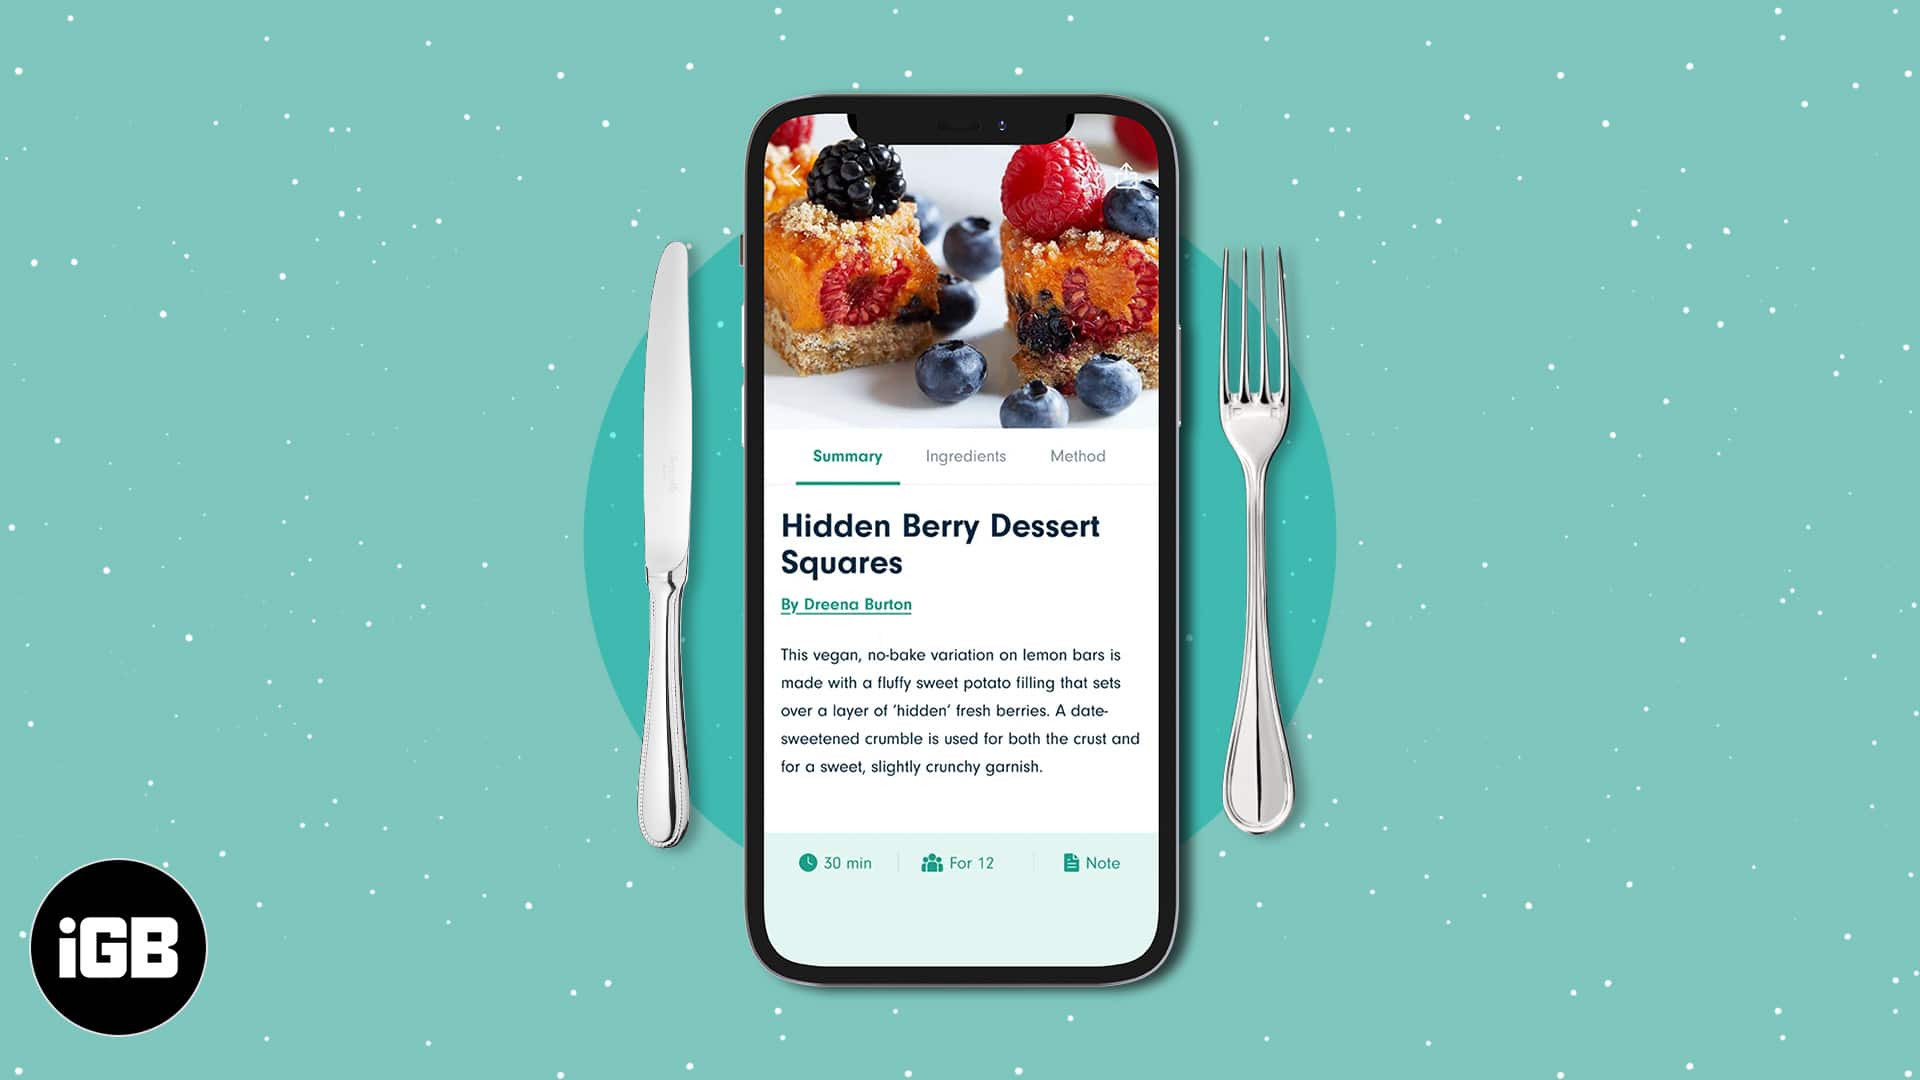
Task: Click the servings/people icon for portions
Action: click(931, 862)
